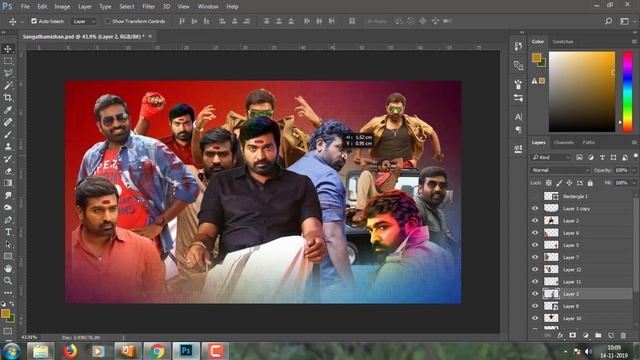Click the Add layer mask icon
Image resolution: width=640 pixels, height=360 pixels.
tap(573, 336)
